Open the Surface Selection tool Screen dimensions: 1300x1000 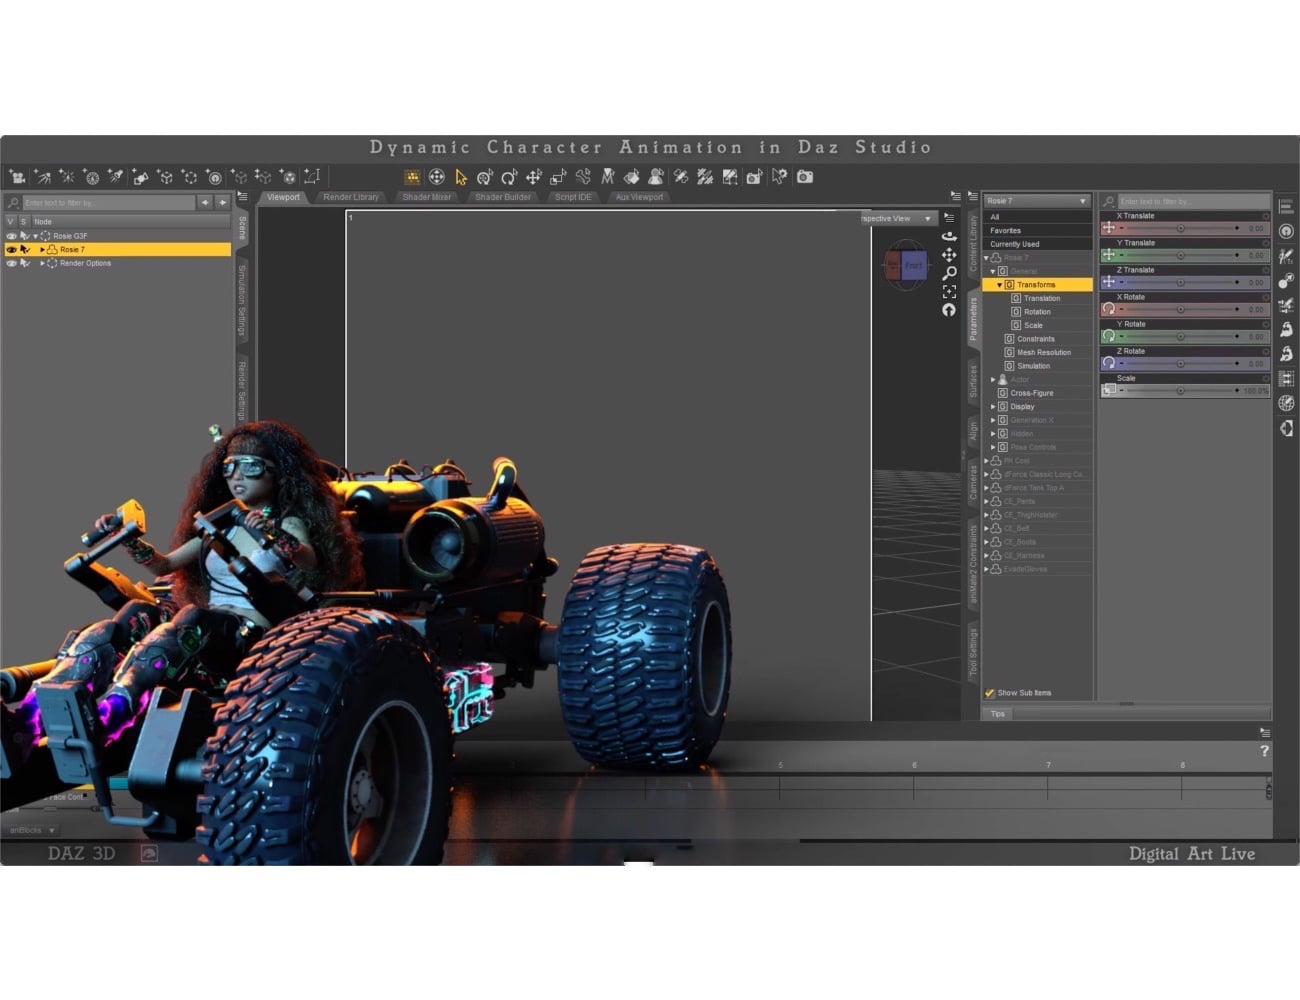pos(629,177)
